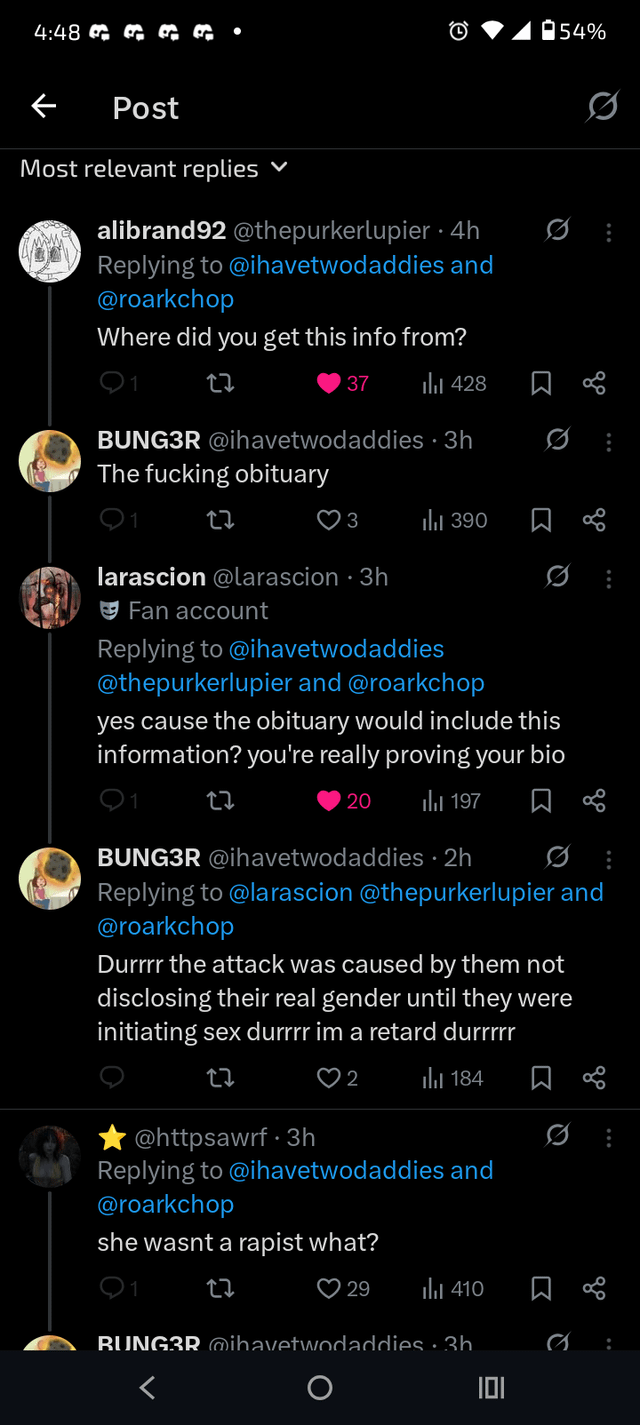Like the "The fucking obituary" reply
This screenshot has height=1425, width=640.
click(329, 520)
